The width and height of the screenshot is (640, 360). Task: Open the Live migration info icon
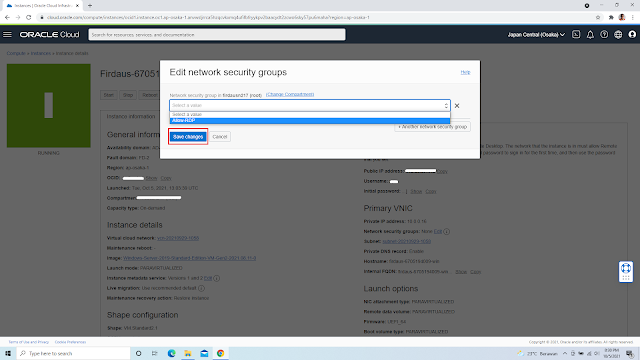pyautogui.click(x=201, y=288)
